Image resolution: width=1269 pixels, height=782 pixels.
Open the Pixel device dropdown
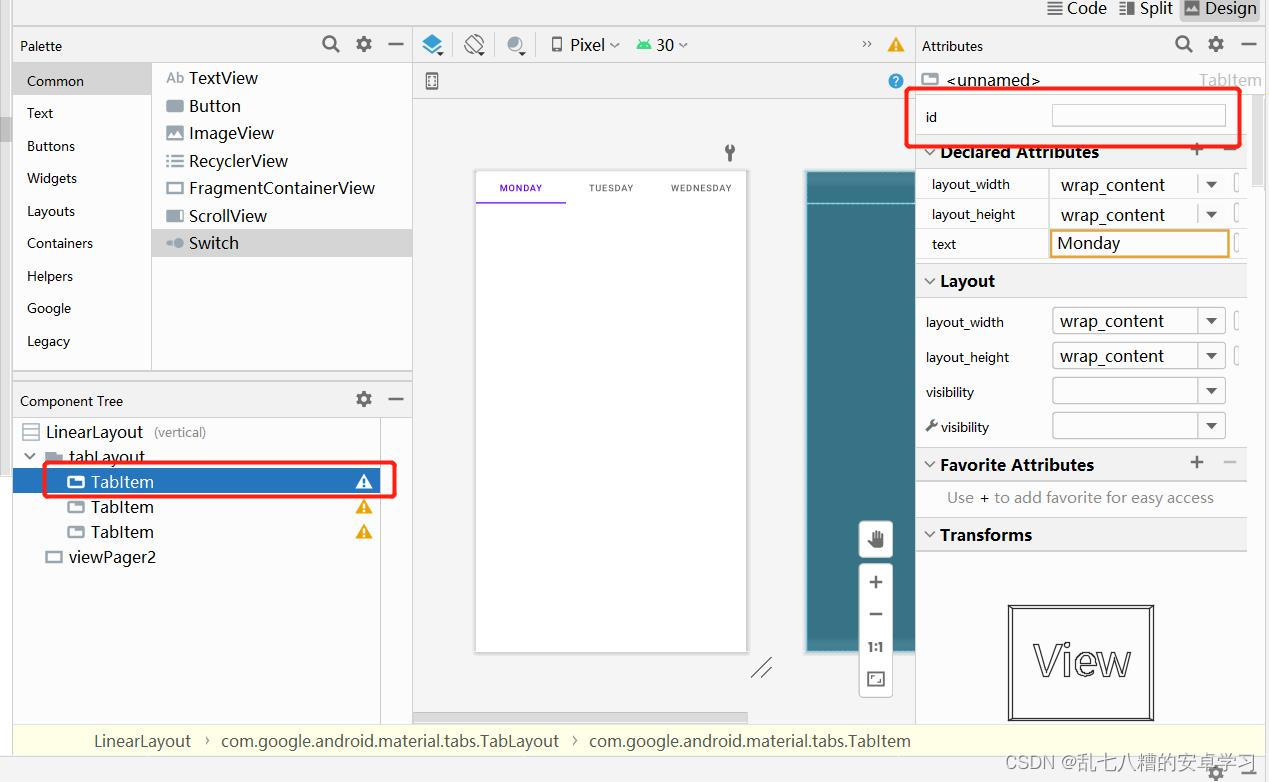click(583, 44)
